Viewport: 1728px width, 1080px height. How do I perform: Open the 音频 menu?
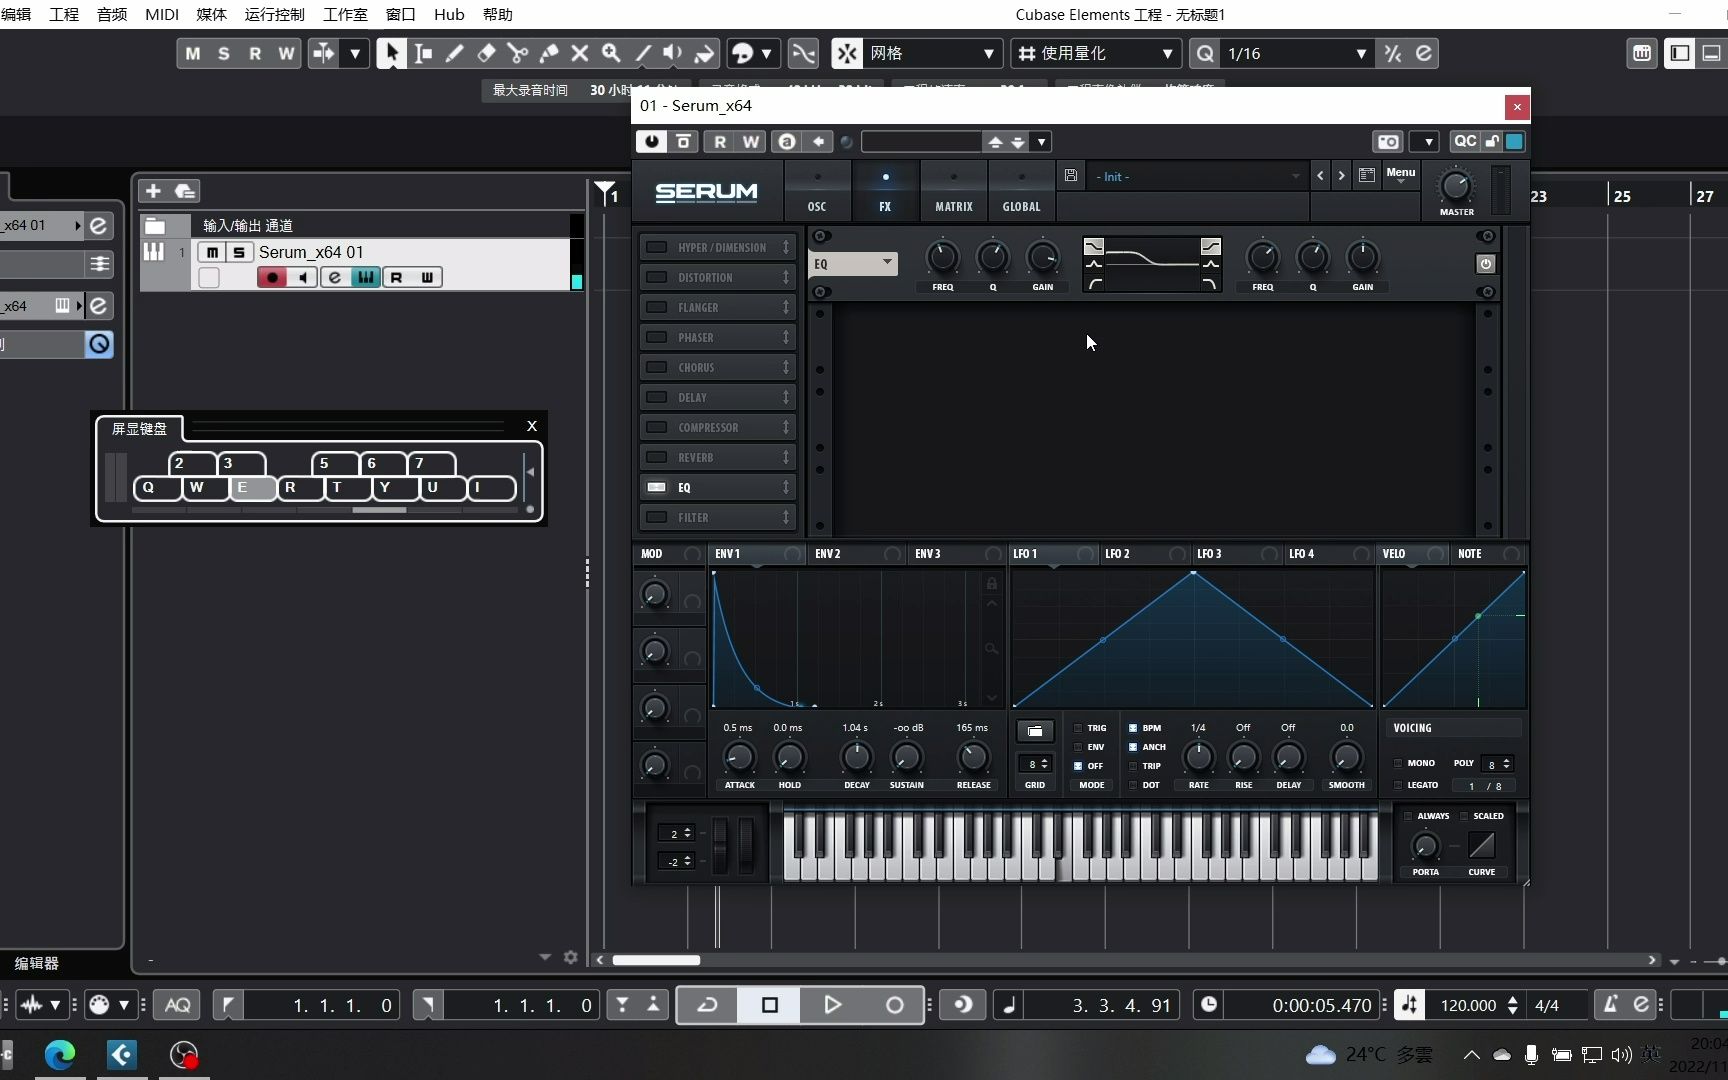pyautogui.click(x=112, y=14)
